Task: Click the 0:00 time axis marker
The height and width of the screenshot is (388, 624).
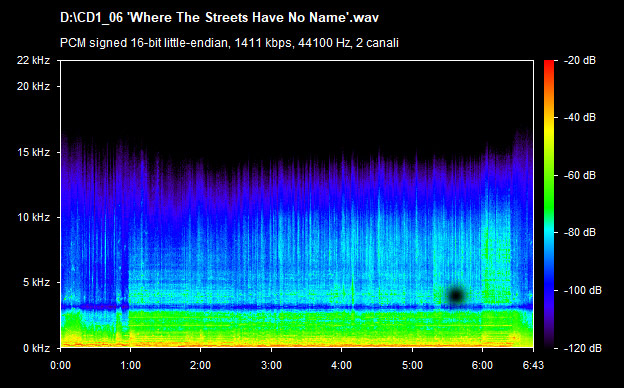Action: 60,365
